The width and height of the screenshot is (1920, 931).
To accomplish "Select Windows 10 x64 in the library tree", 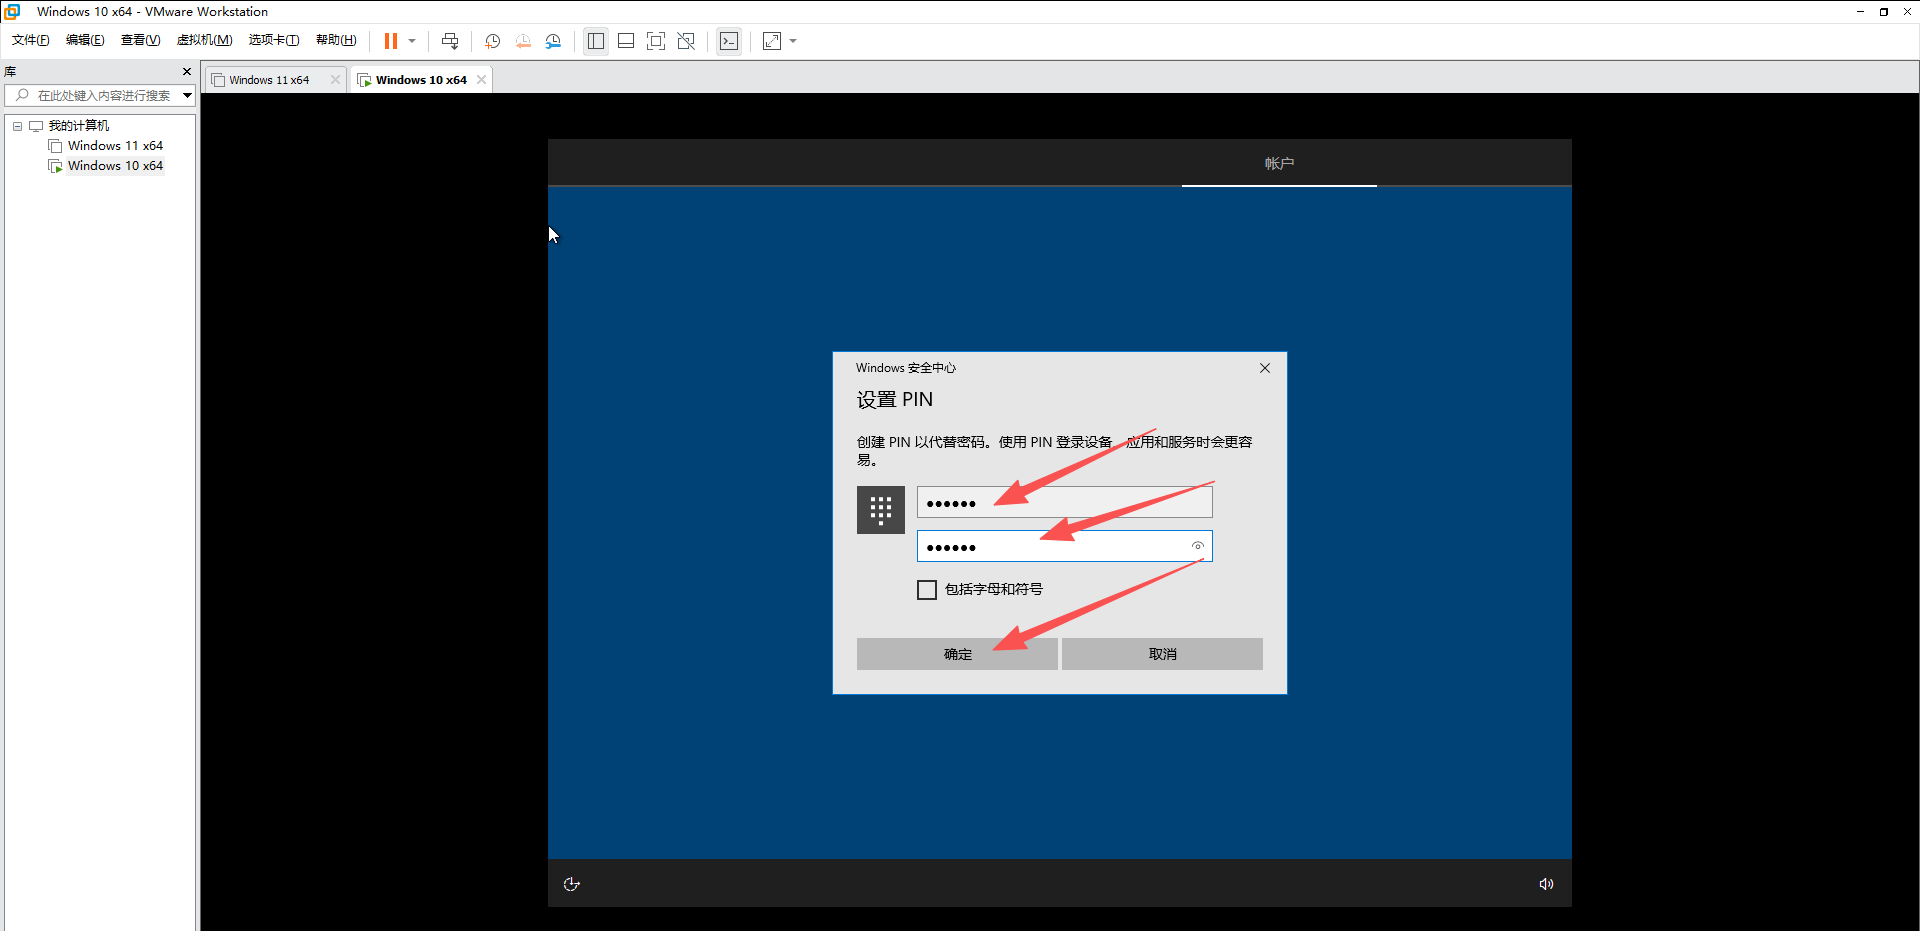I will coord(115,166).
